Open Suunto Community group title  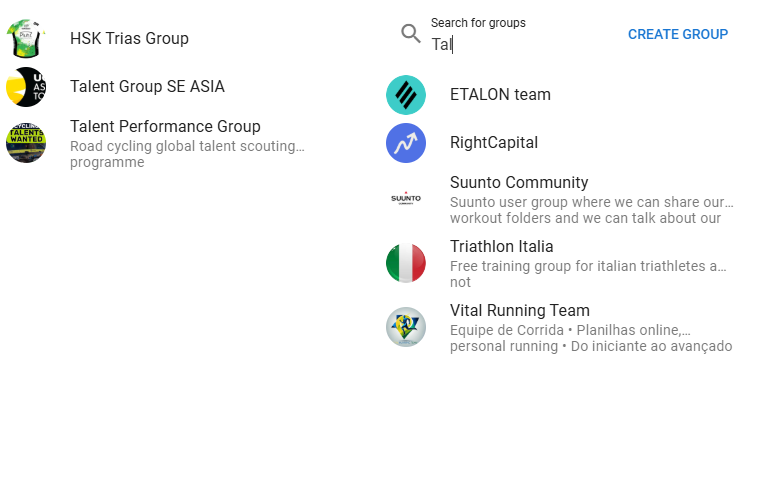(x=519, y=183)
